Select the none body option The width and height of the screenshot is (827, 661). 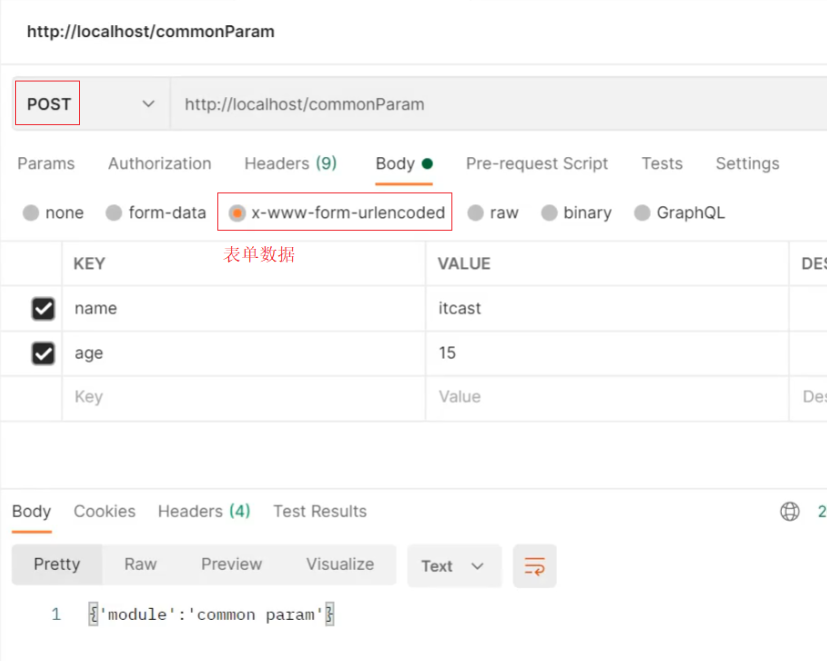(x=31, y=213)
